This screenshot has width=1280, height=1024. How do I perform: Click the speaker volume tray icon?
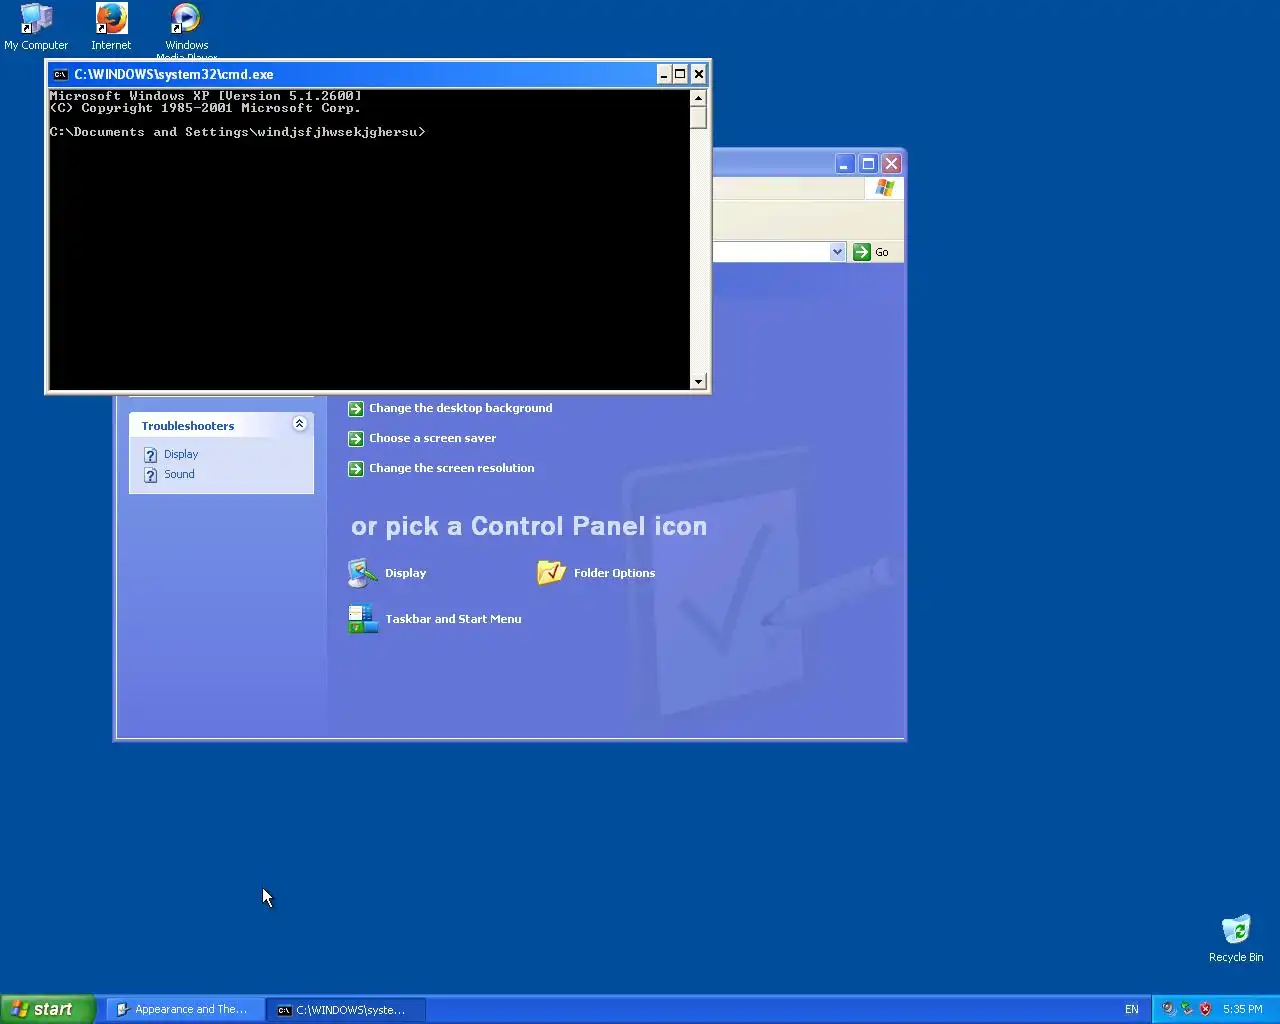pos(1168,1009)
